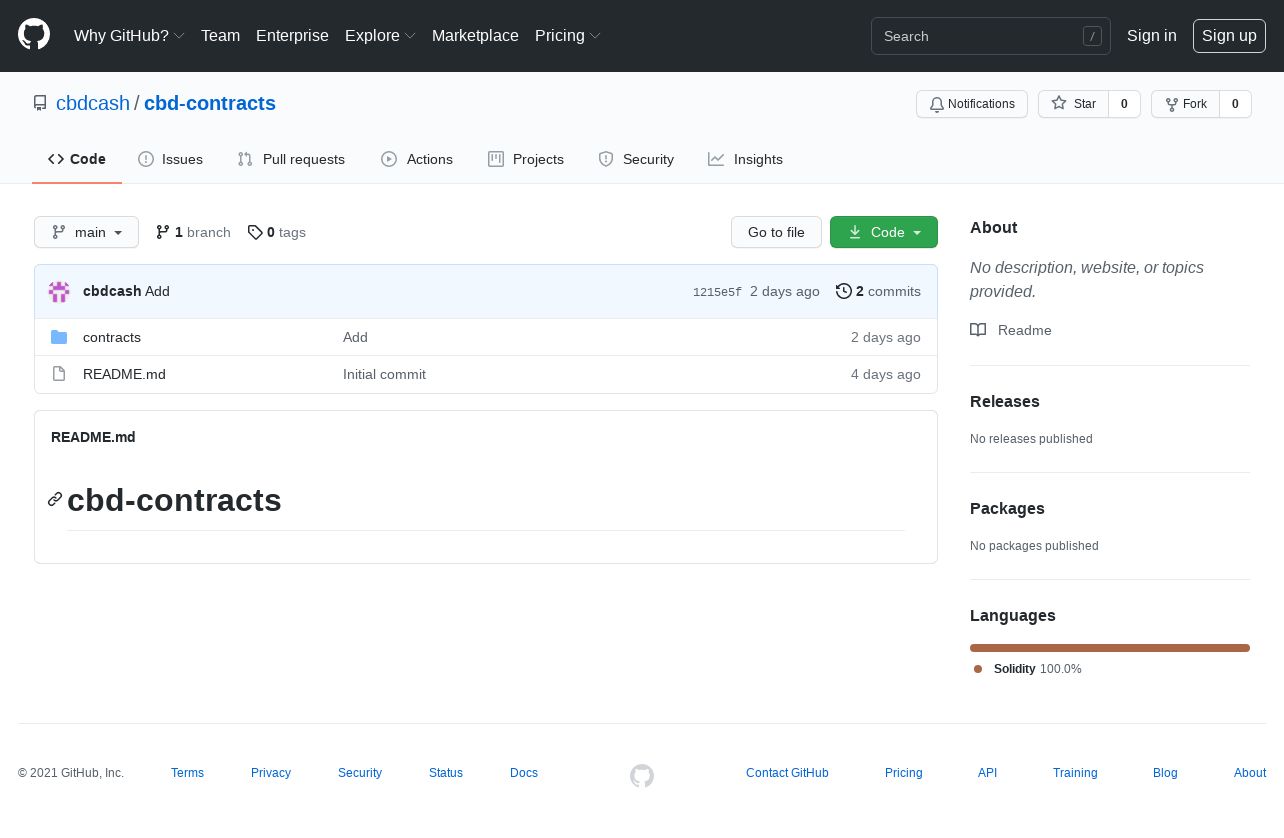Open the Actions tab
The height and width of the screenshot is (838, 1284).
(x=417, y=159)
